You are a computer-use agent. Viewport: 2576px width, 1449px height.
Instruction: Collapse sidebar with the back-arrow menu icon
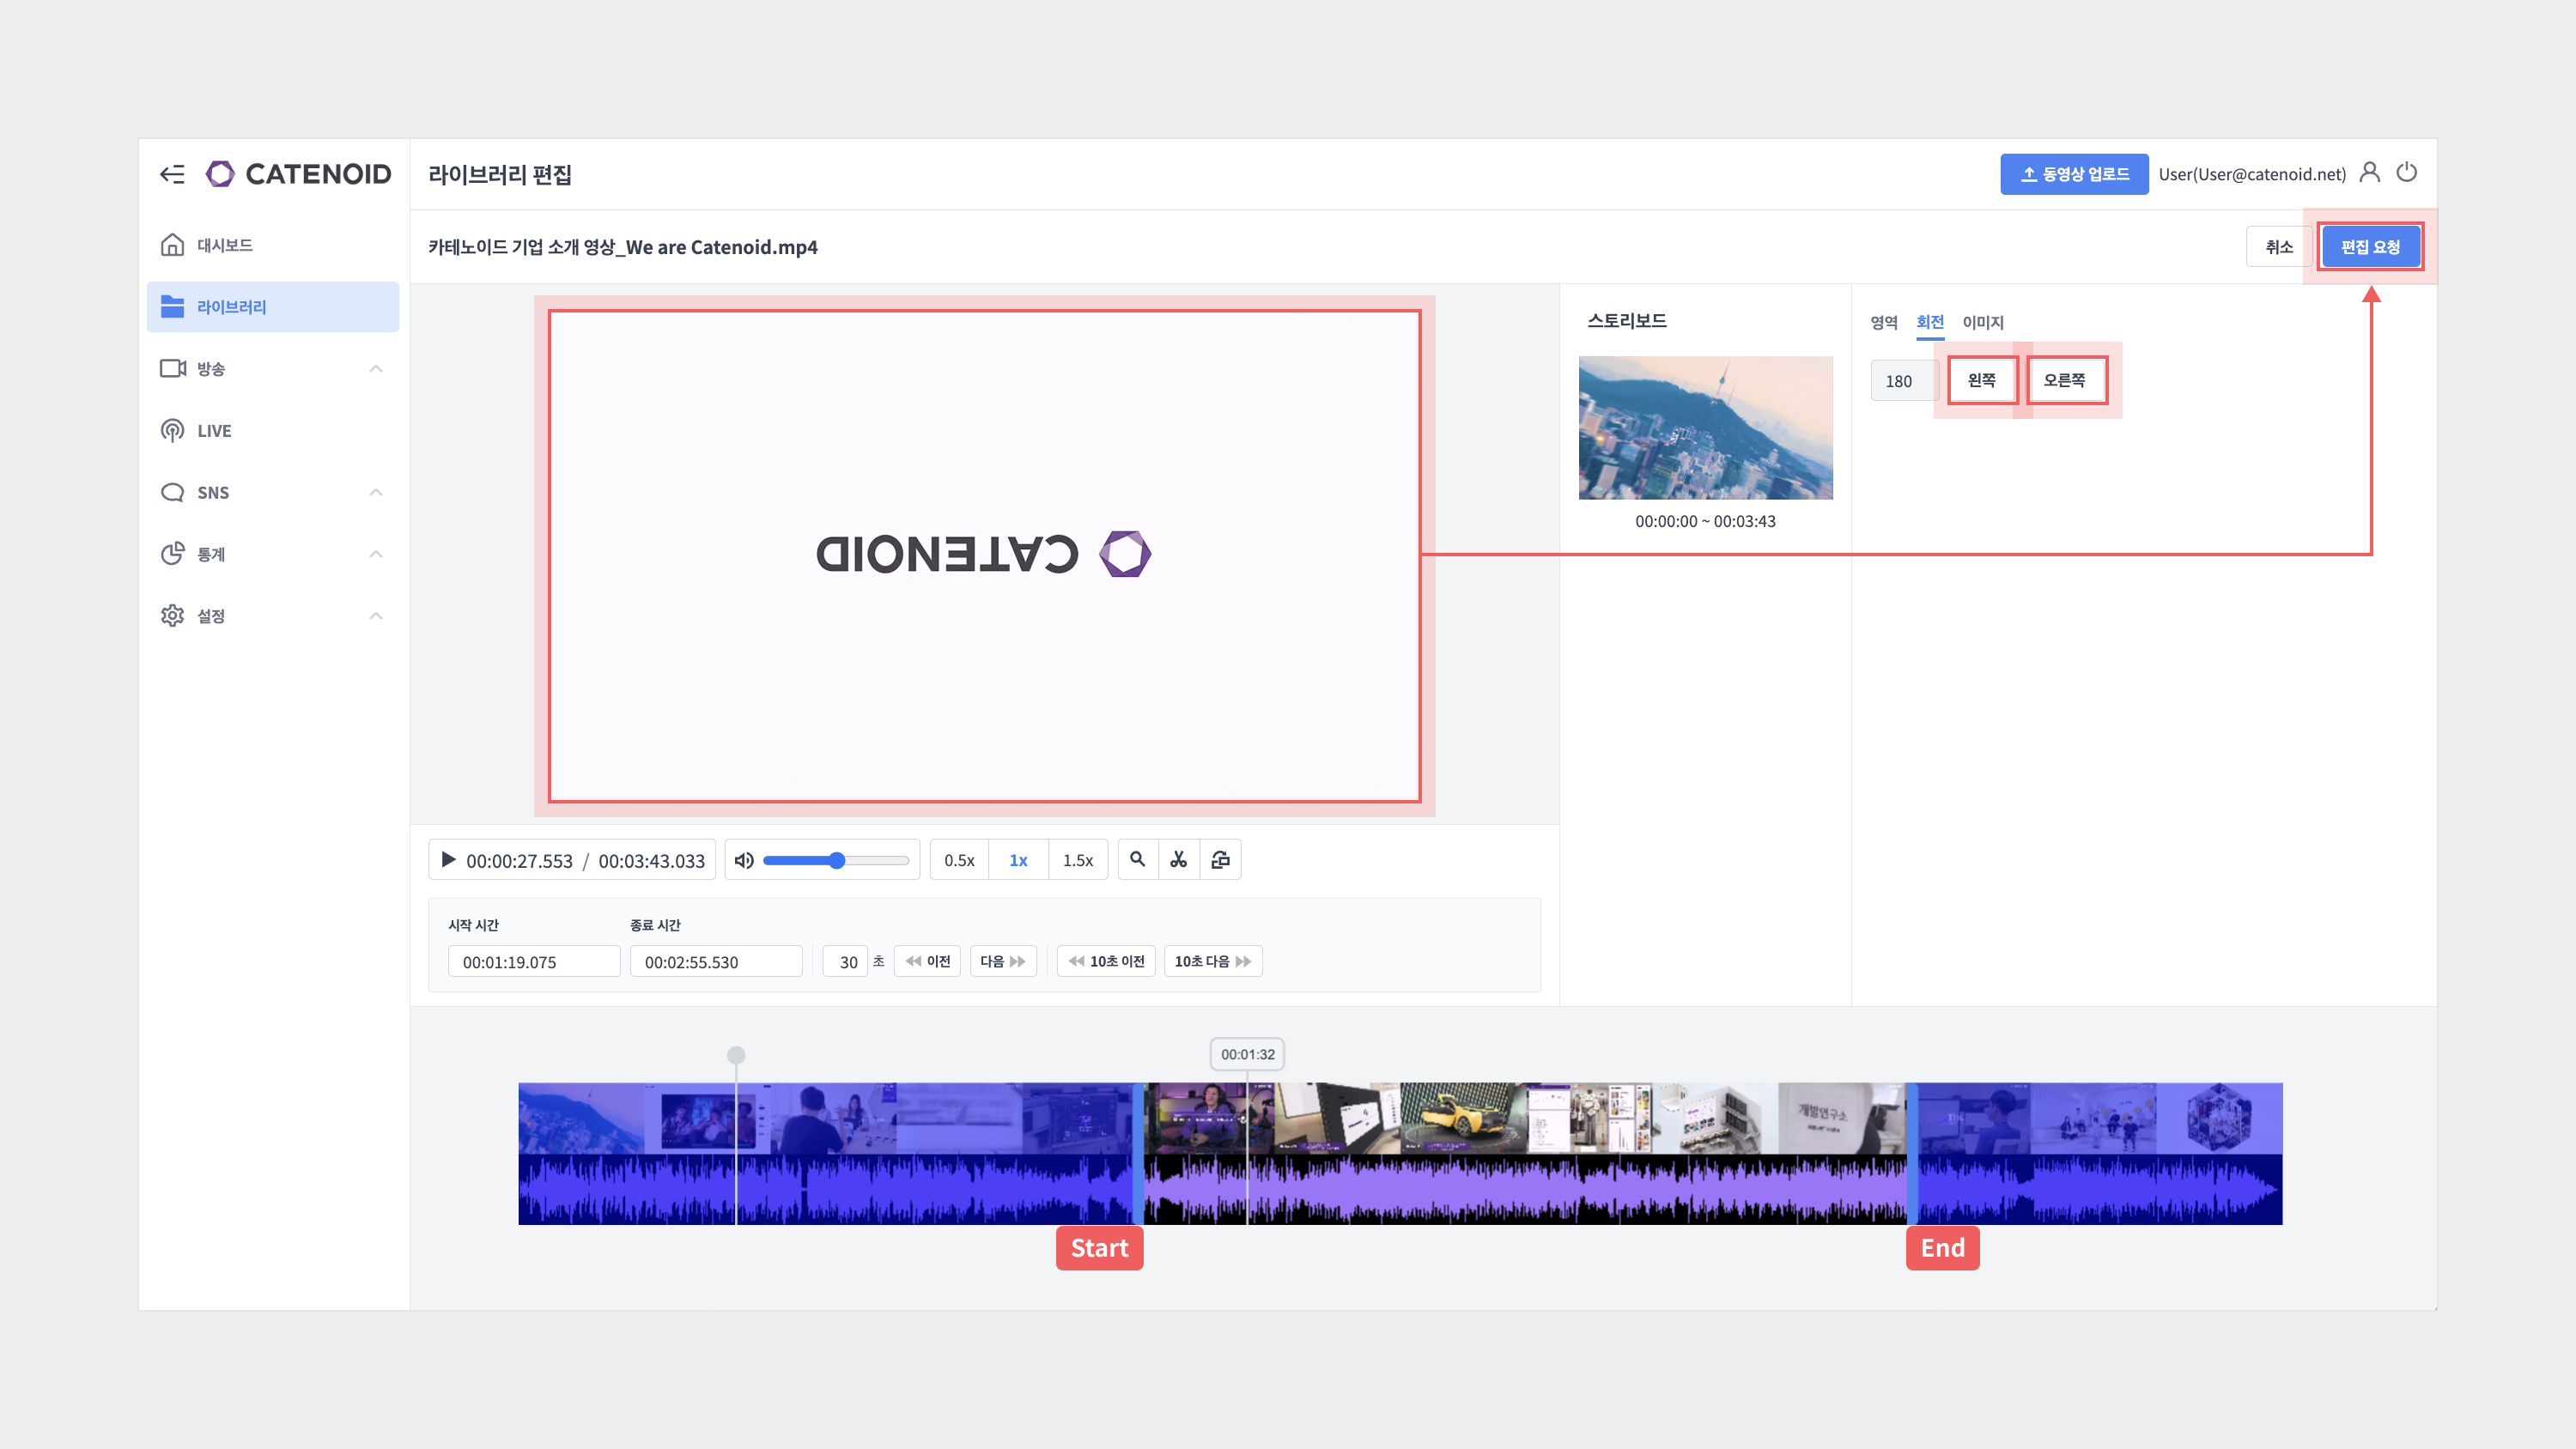pyautogui.click(x=172, y=174)
